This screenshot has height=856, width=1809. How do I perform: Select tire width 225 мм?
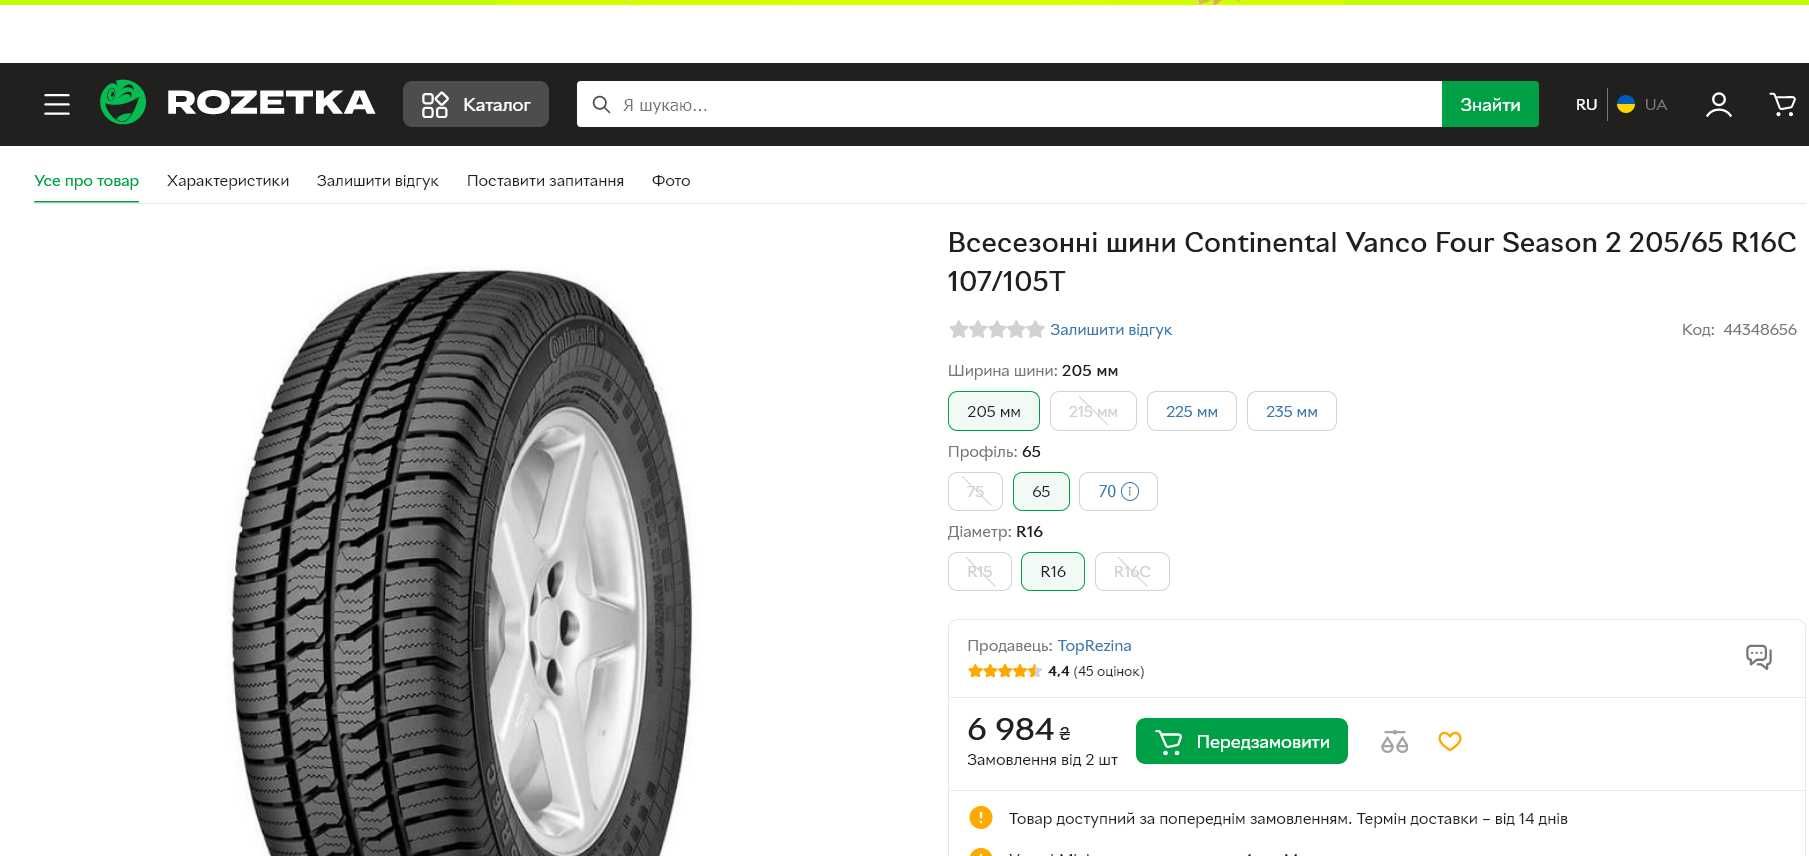1192,411
